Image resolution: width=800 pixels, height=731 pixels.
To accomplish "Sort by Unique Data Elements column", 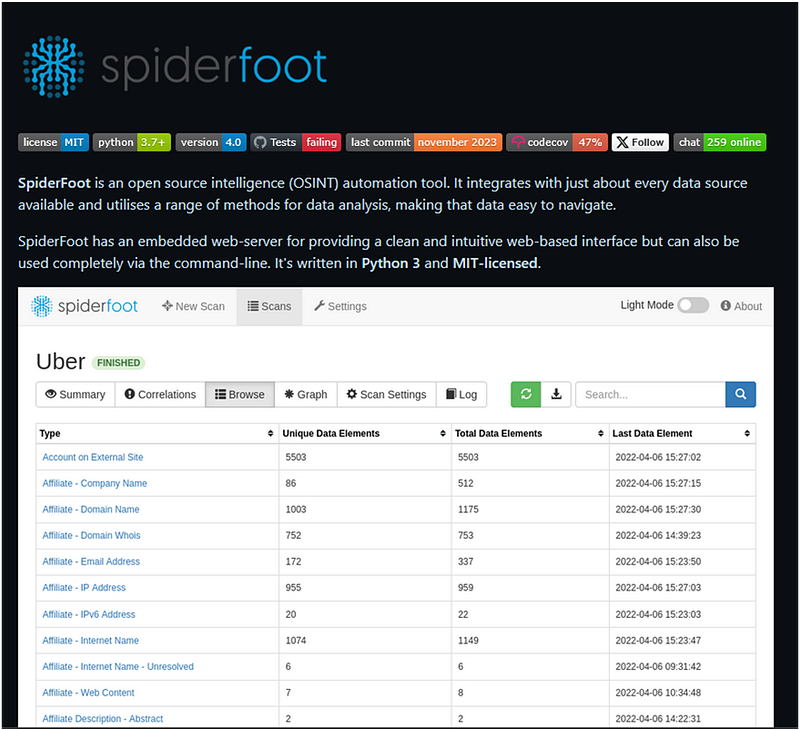I will point(365,433).
